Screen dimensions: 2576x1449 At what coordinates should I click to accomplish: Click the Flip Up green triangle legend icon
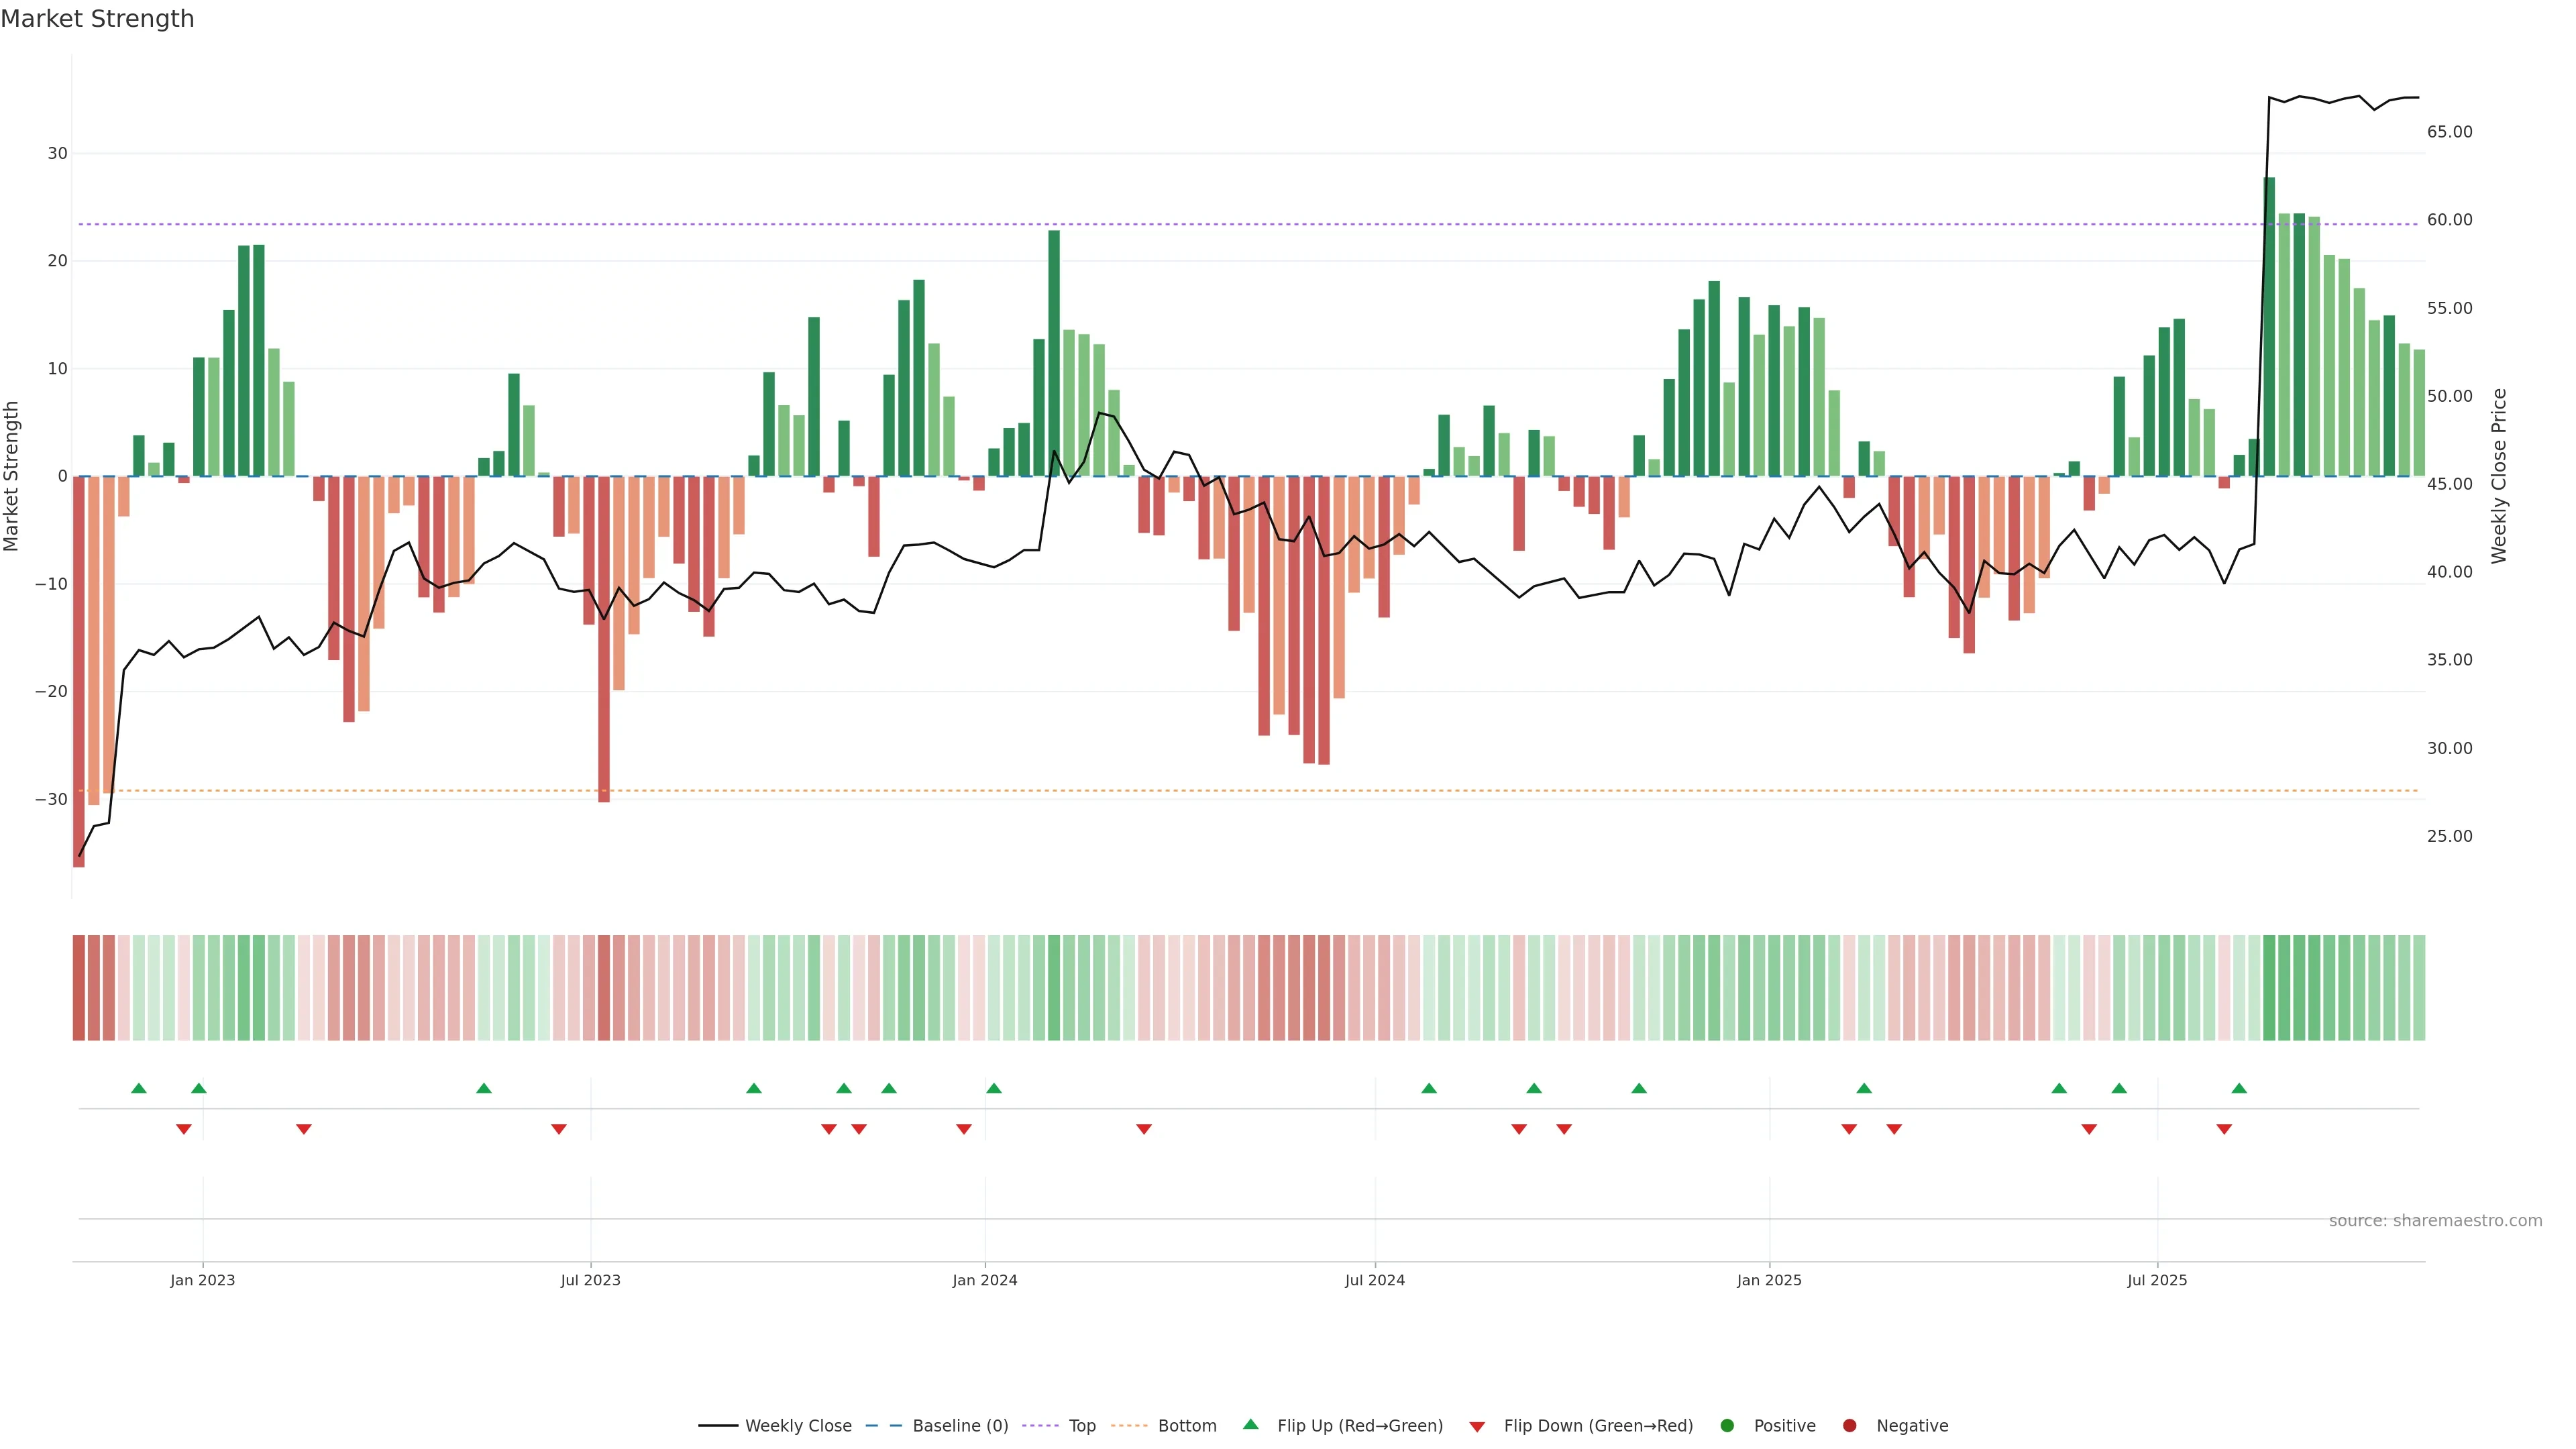1250,1424
